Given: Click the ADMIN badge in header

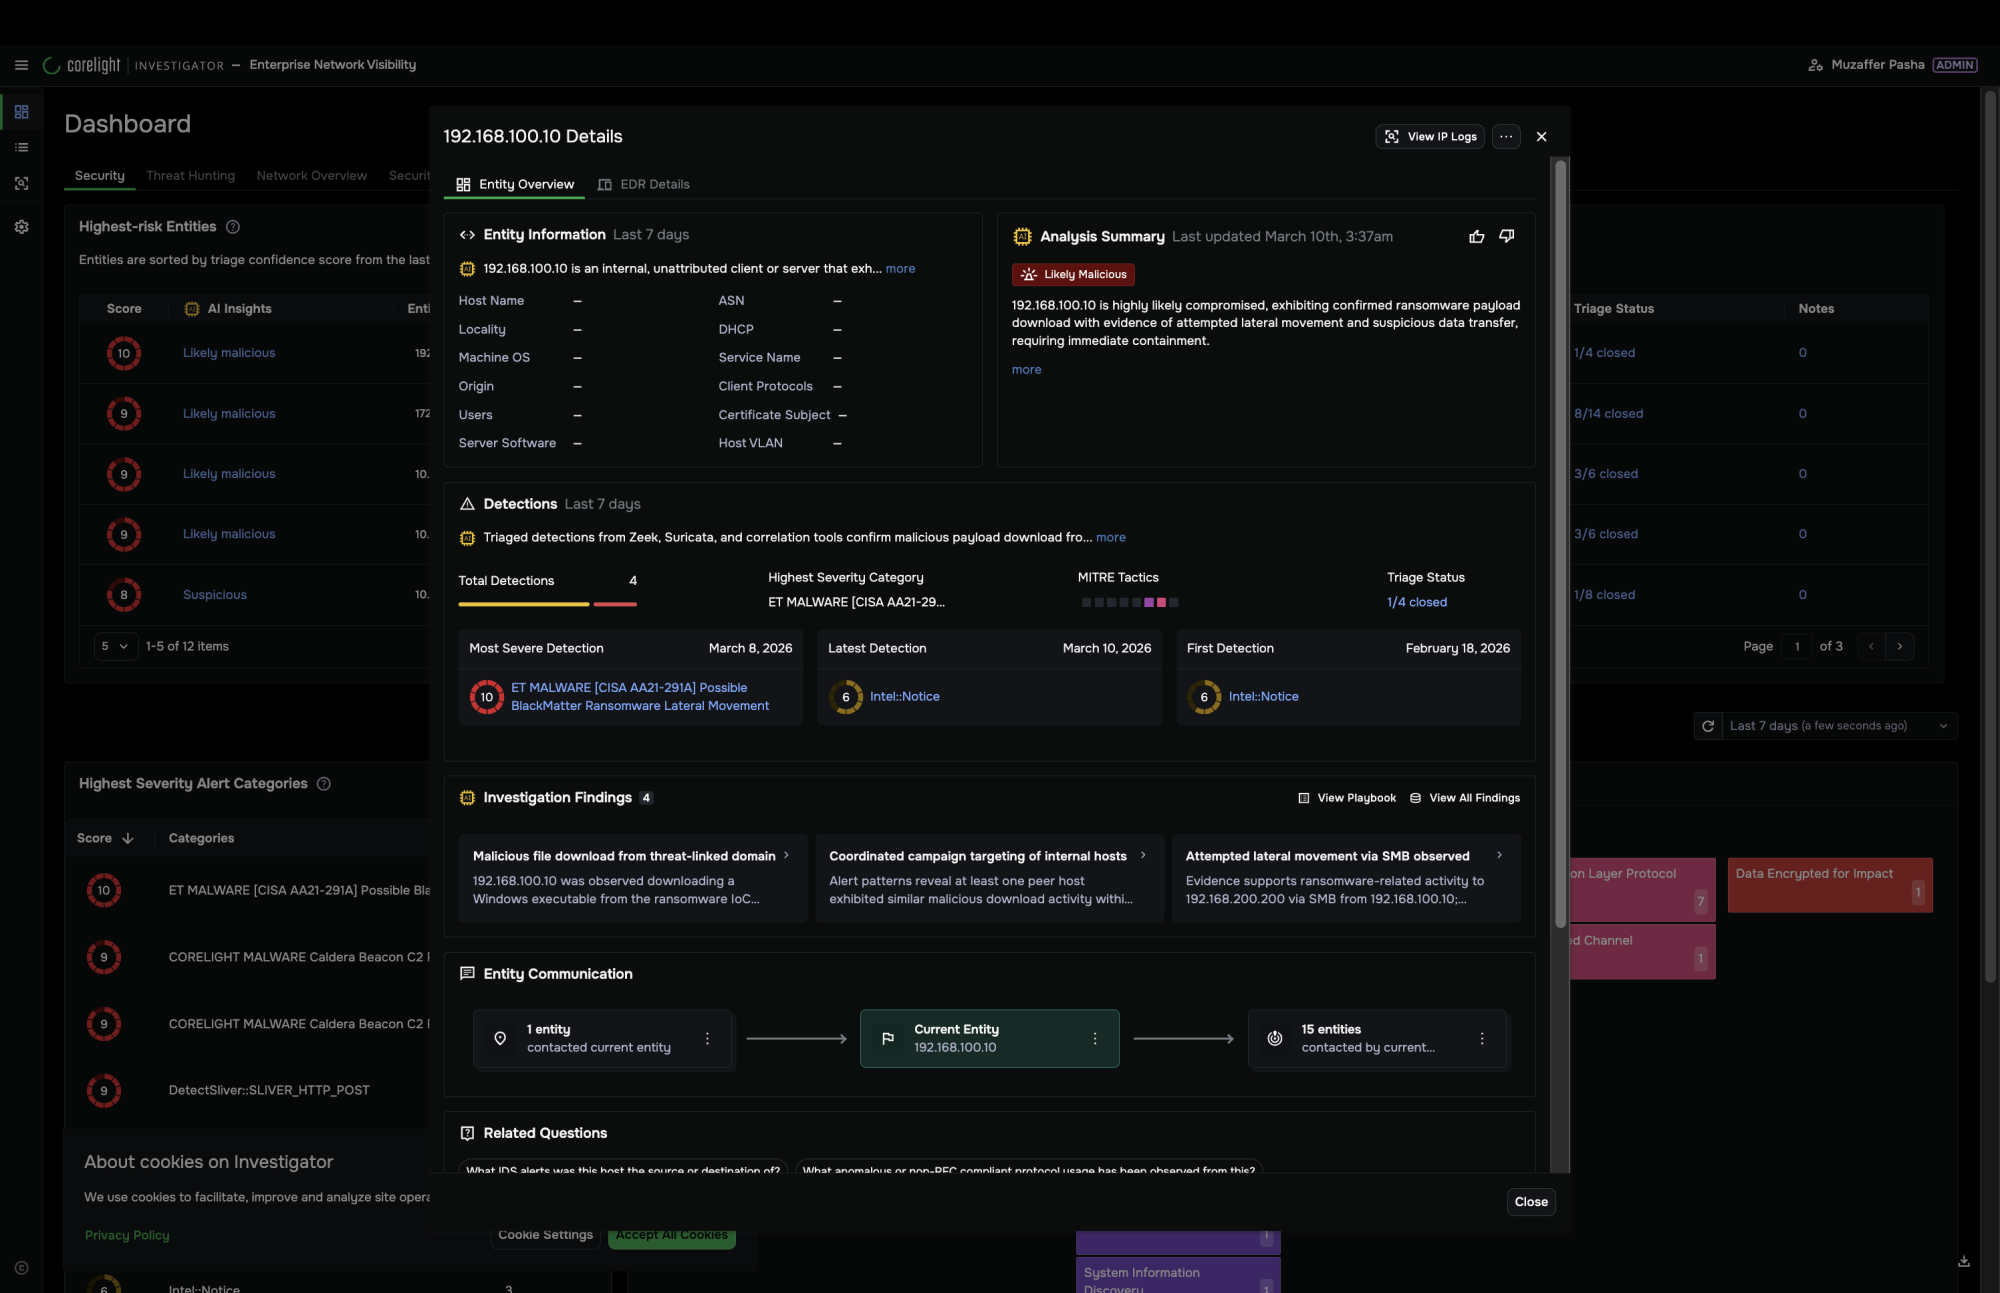Looking at the screenshot, I should (x=1954, y=65).
